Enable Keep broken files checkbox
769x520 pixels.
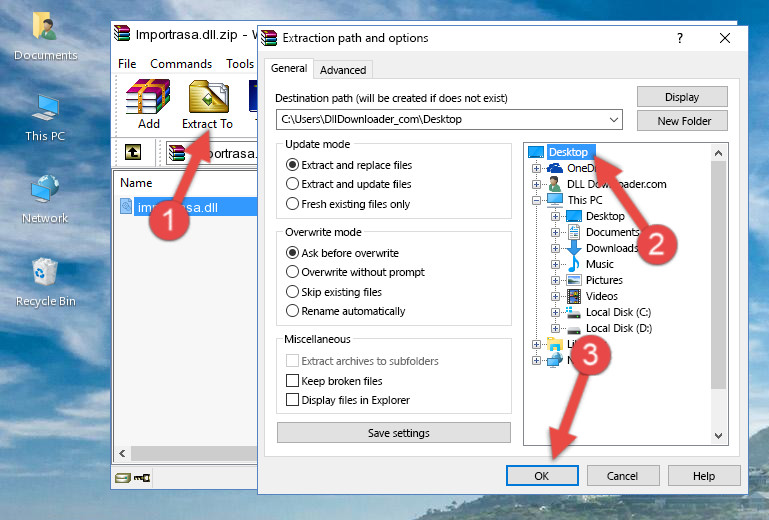(292, 381)
